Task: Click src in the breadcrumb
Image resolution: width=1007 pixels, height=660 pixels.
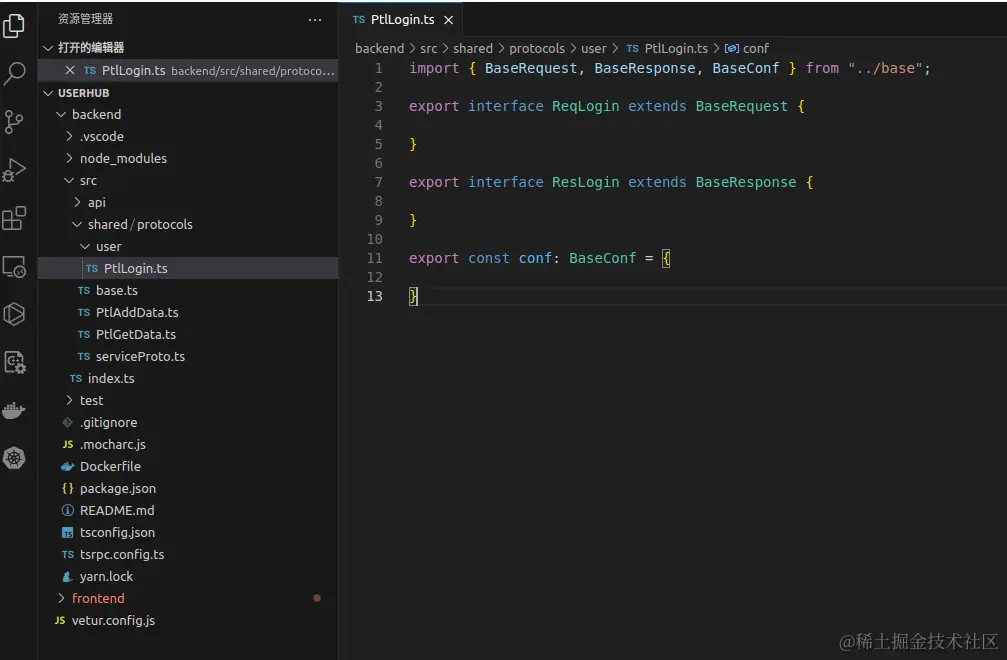Action: click(x=428, y=48)
